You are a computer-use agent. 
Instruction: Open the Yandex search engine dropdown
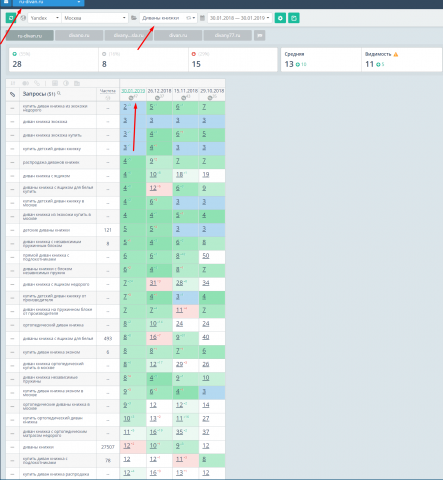(45, 18)
